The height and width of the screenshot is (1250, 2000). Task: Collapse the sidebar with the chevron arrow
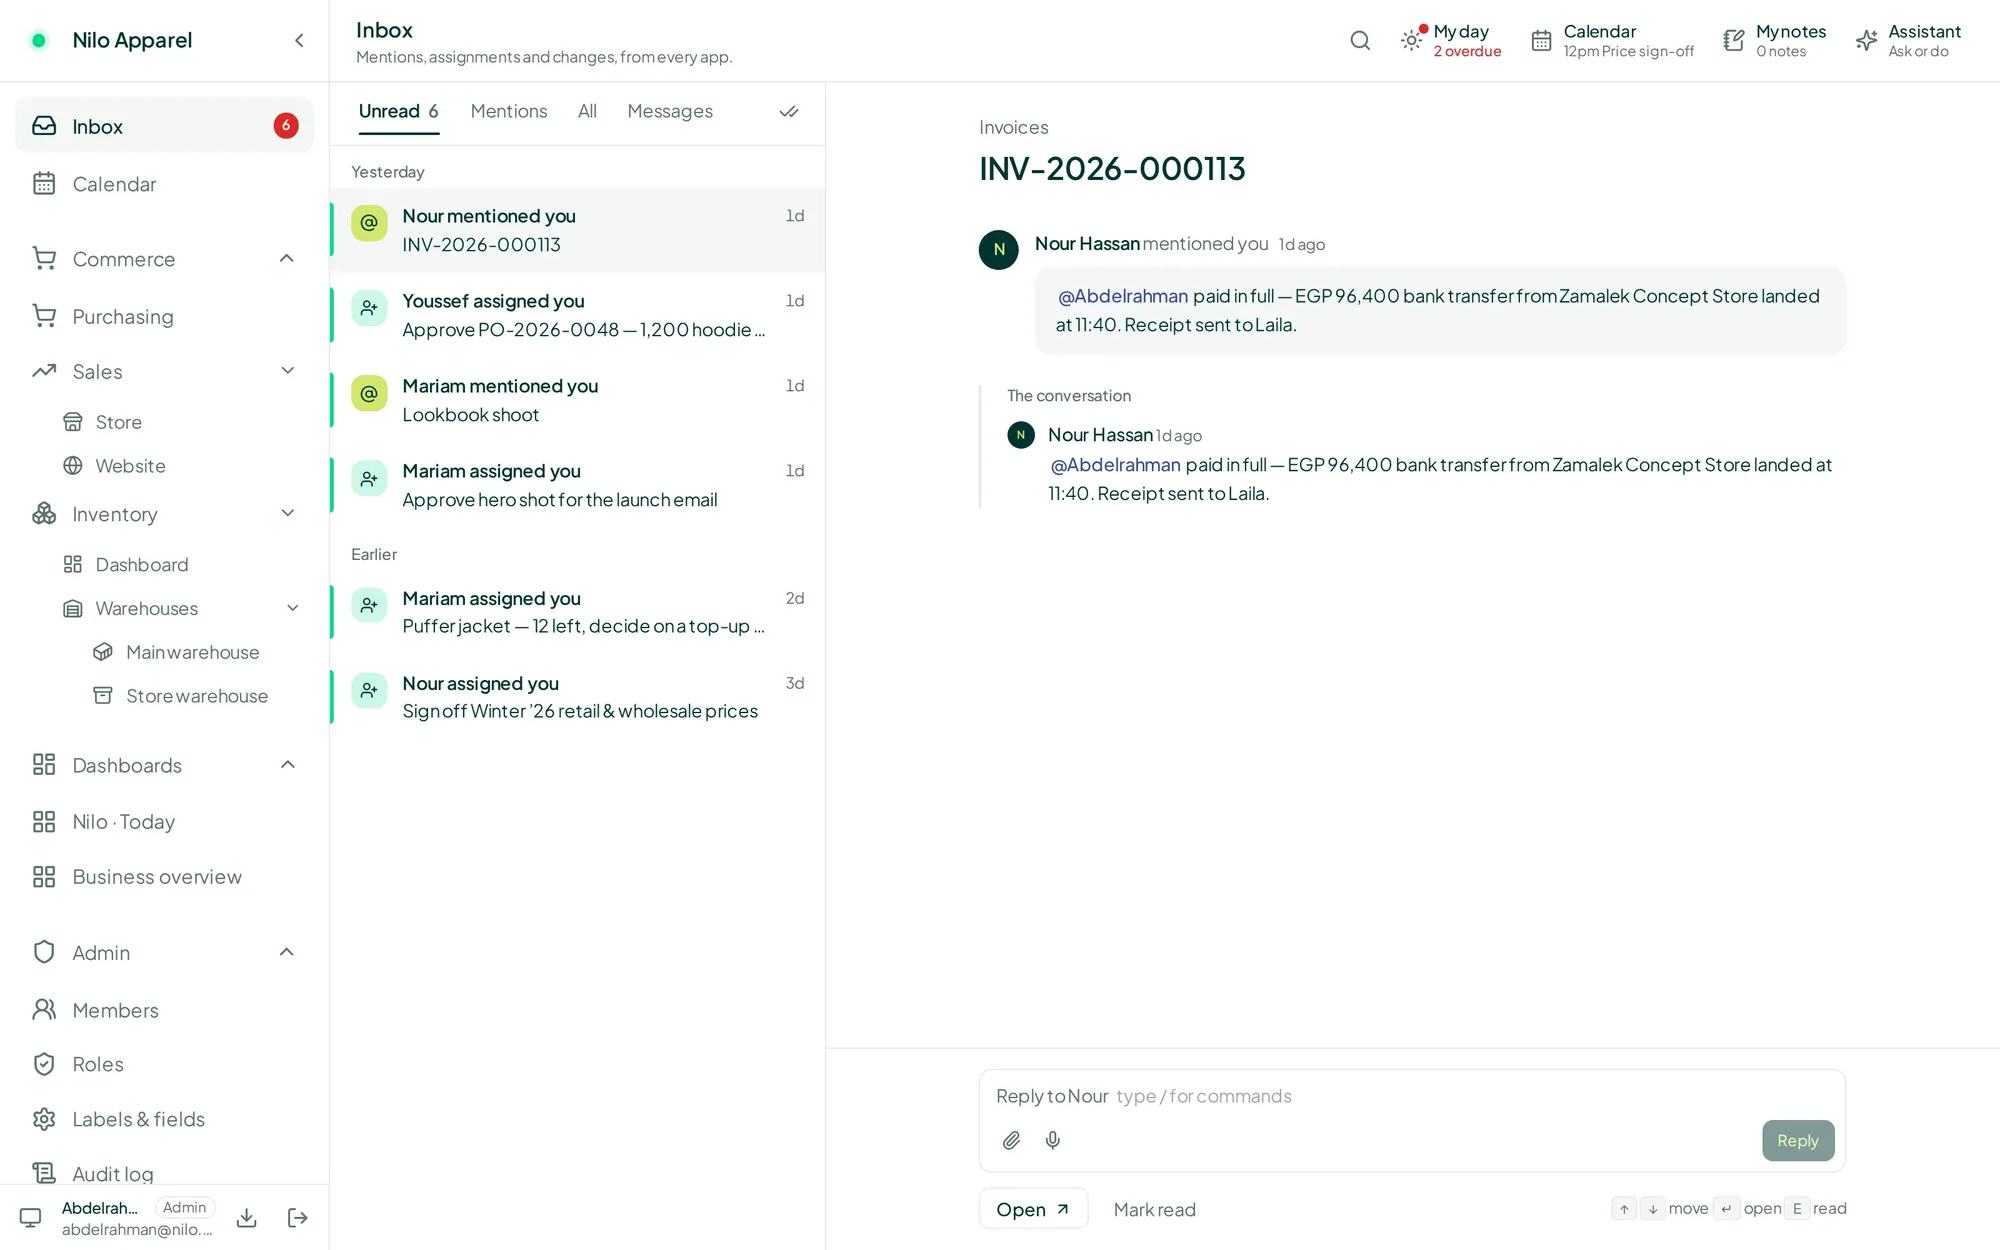point(299,40)
